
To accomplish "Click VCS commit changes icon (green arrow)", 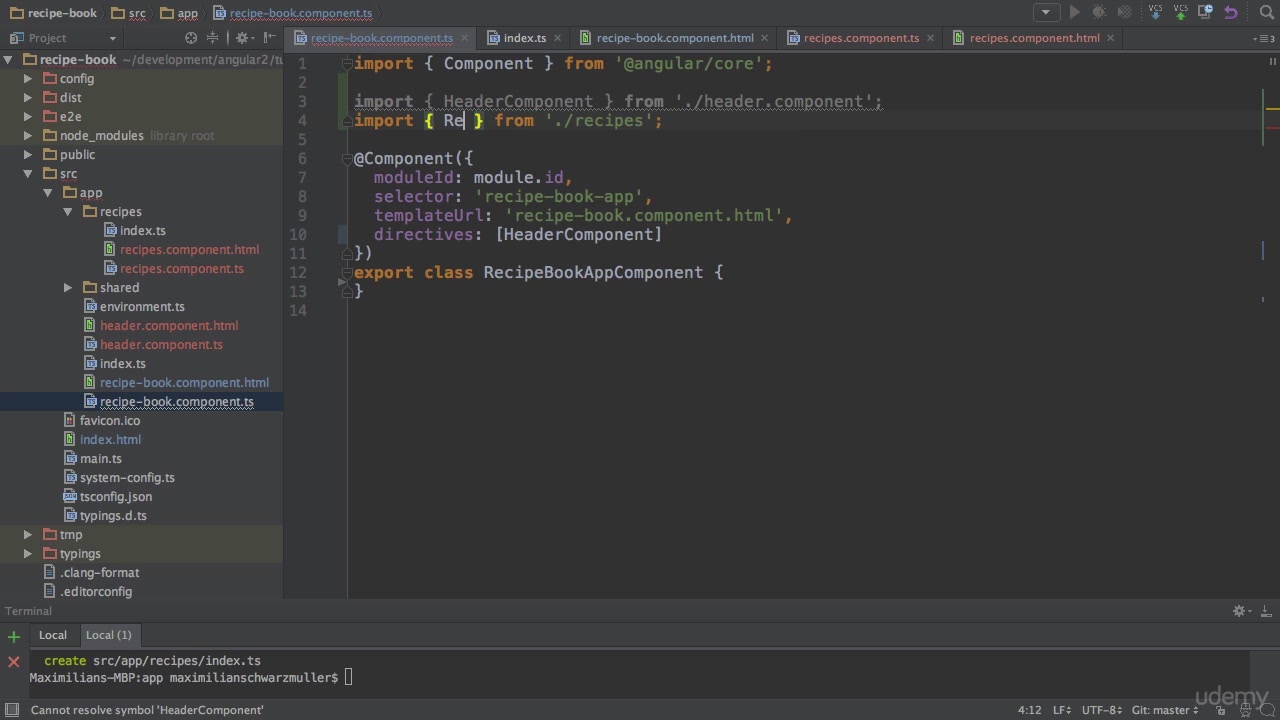I will (x=1181, y=13).
